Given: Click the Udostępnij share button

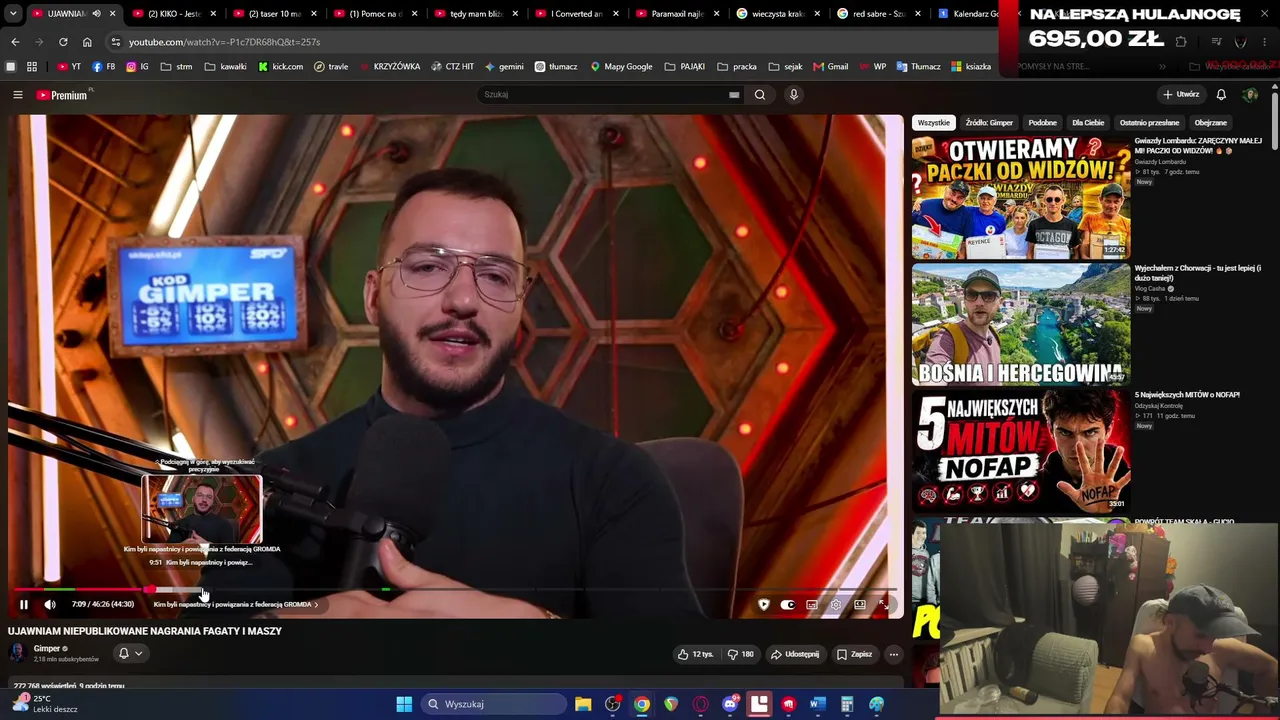Looking at the screenshot, I should coord(795,654).
